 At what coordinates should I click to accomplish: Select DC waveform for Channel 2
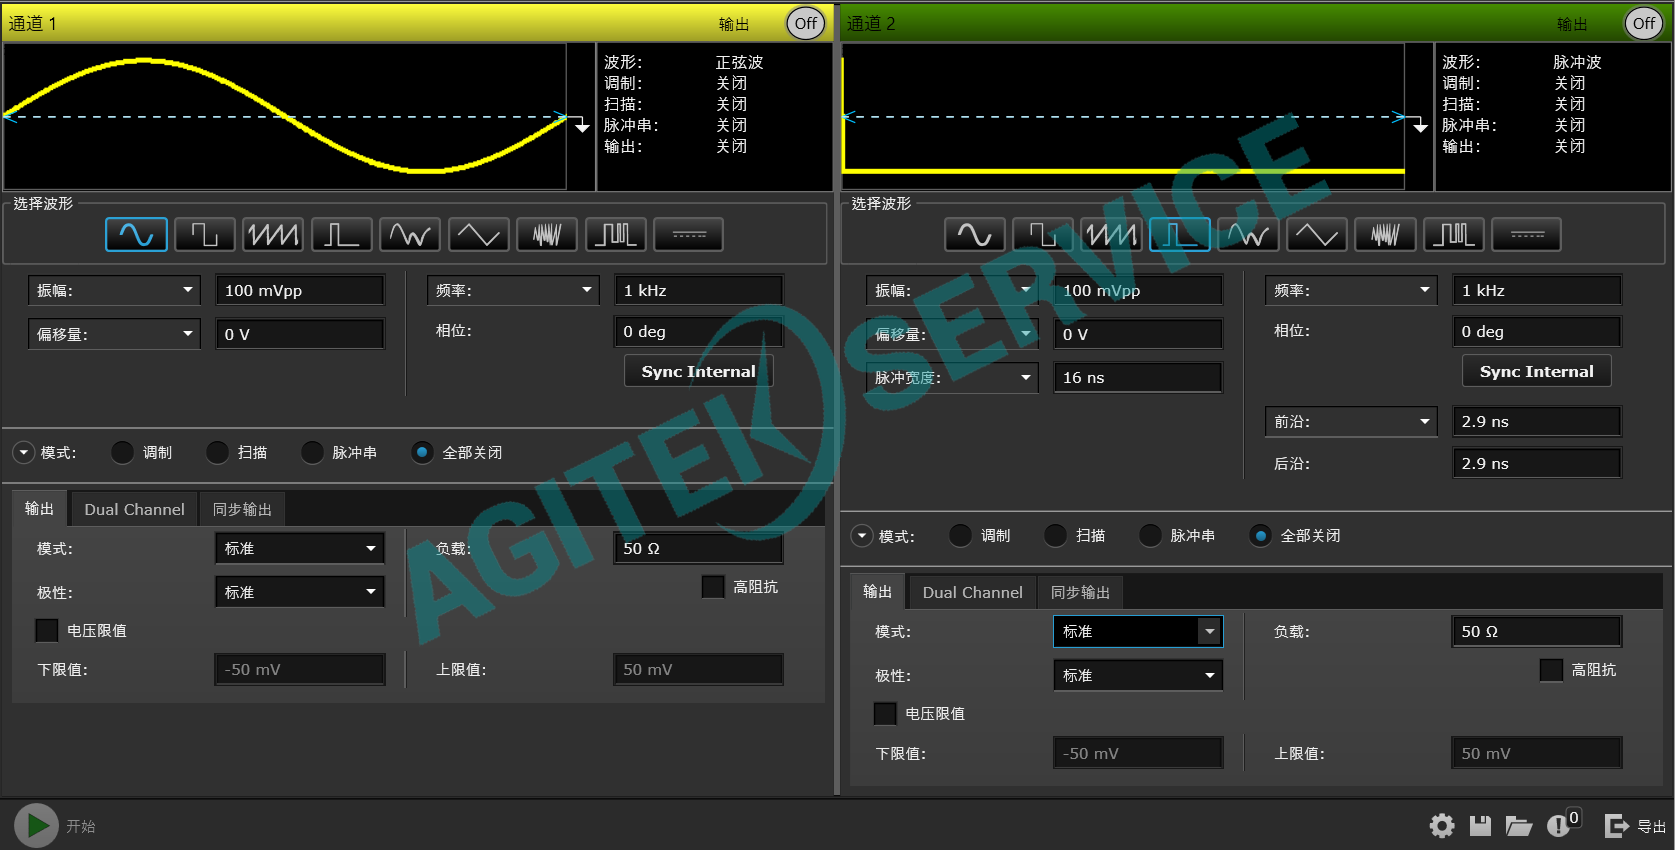(x=1527, y=235)
